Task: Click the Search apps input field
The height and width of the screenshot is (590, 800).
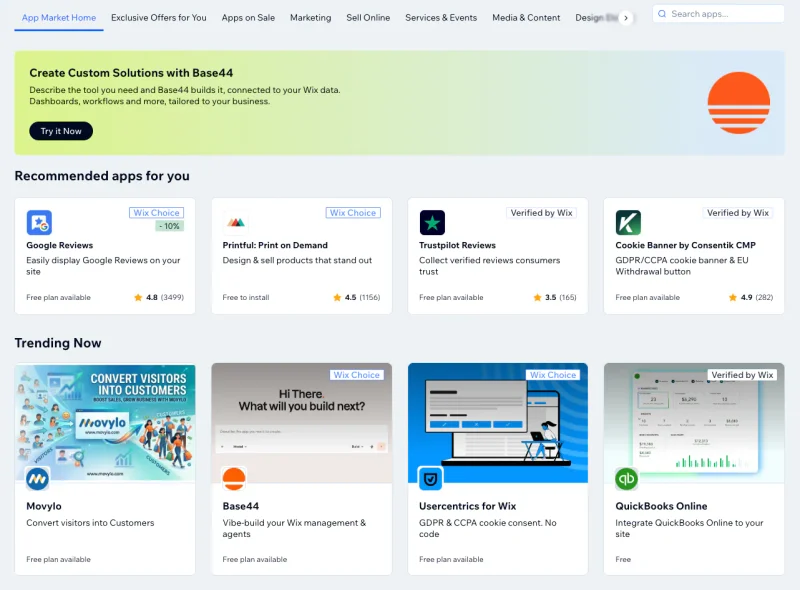Action: click(718, 14)
